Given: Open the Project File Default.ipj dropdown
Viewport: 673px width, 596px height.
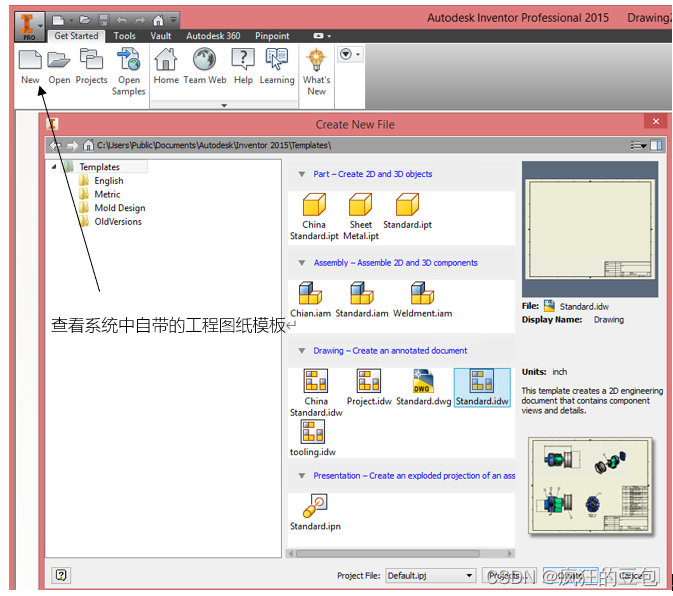Looking at the screenshot, I should pos(430,575).
